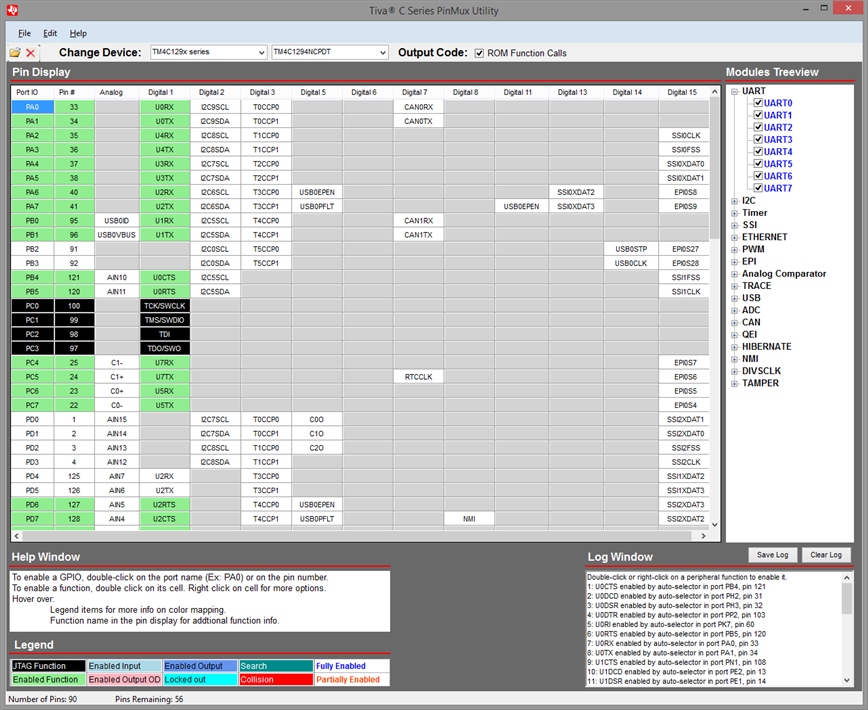Expand the HIBERNATE tree node
The height and width of the screenshot is (710, 868).
click(x=735, y=347)
